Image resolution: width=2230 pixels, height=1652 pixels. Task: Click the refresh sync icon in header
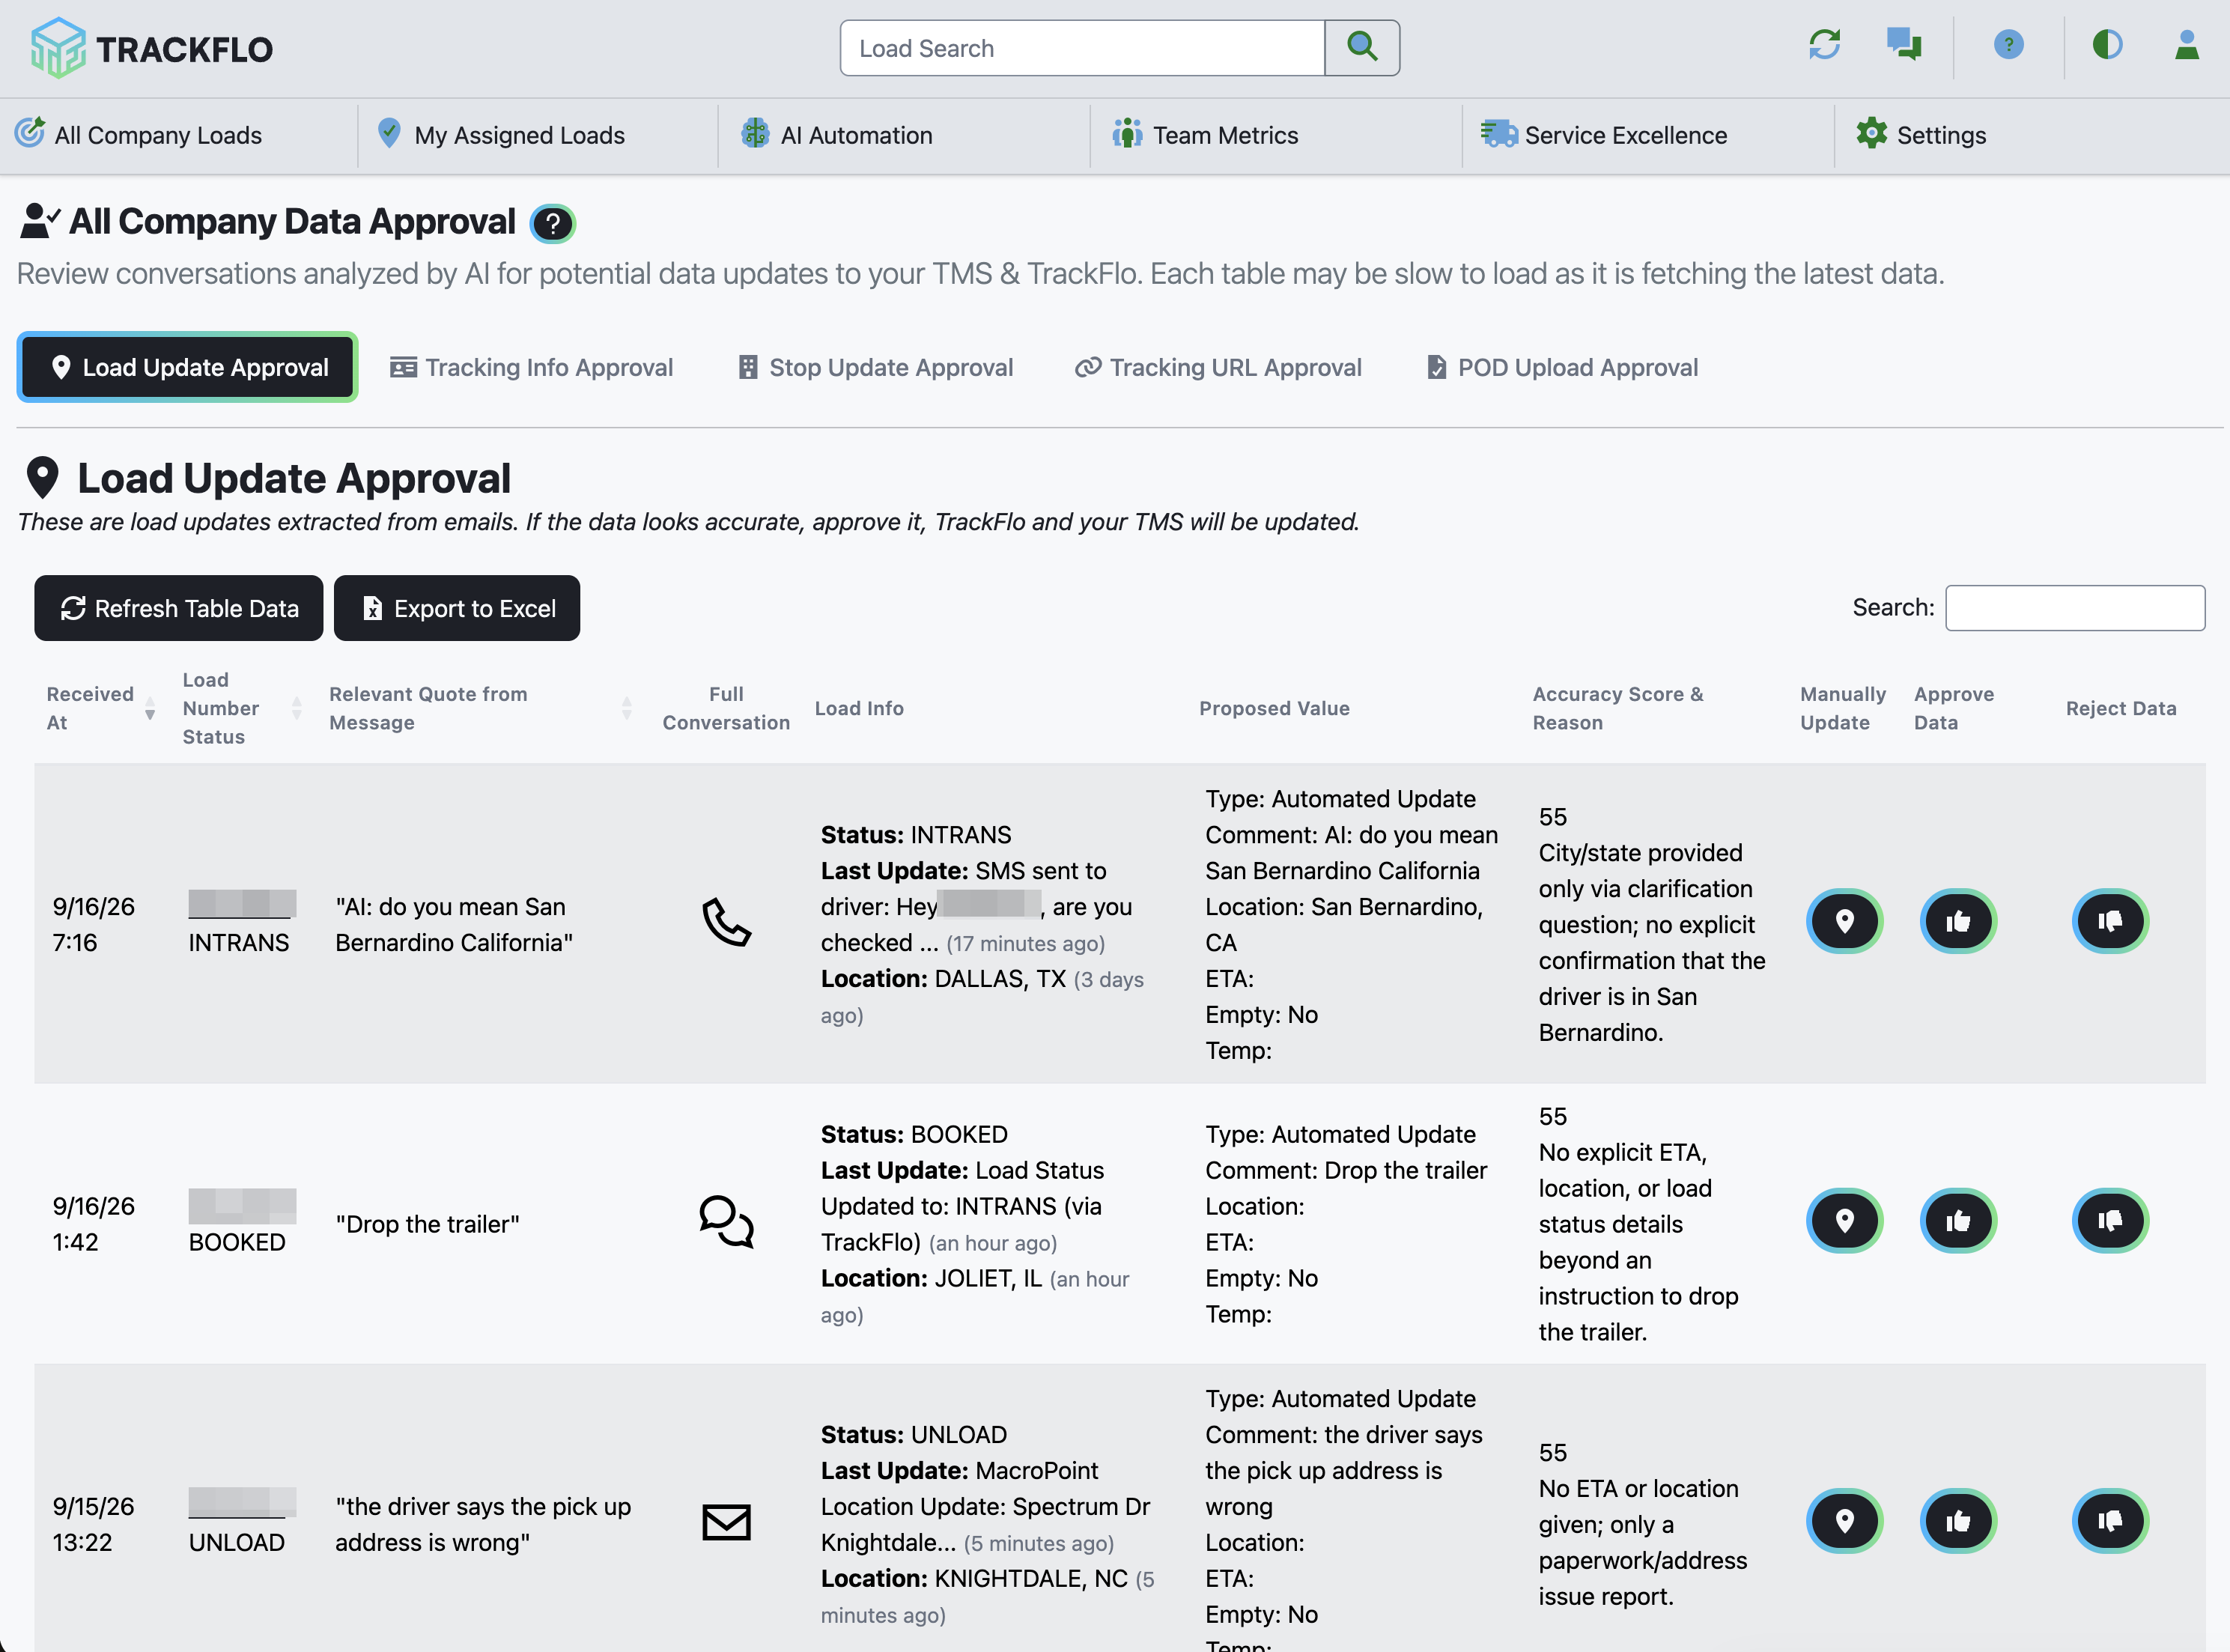pos(1824,45)
